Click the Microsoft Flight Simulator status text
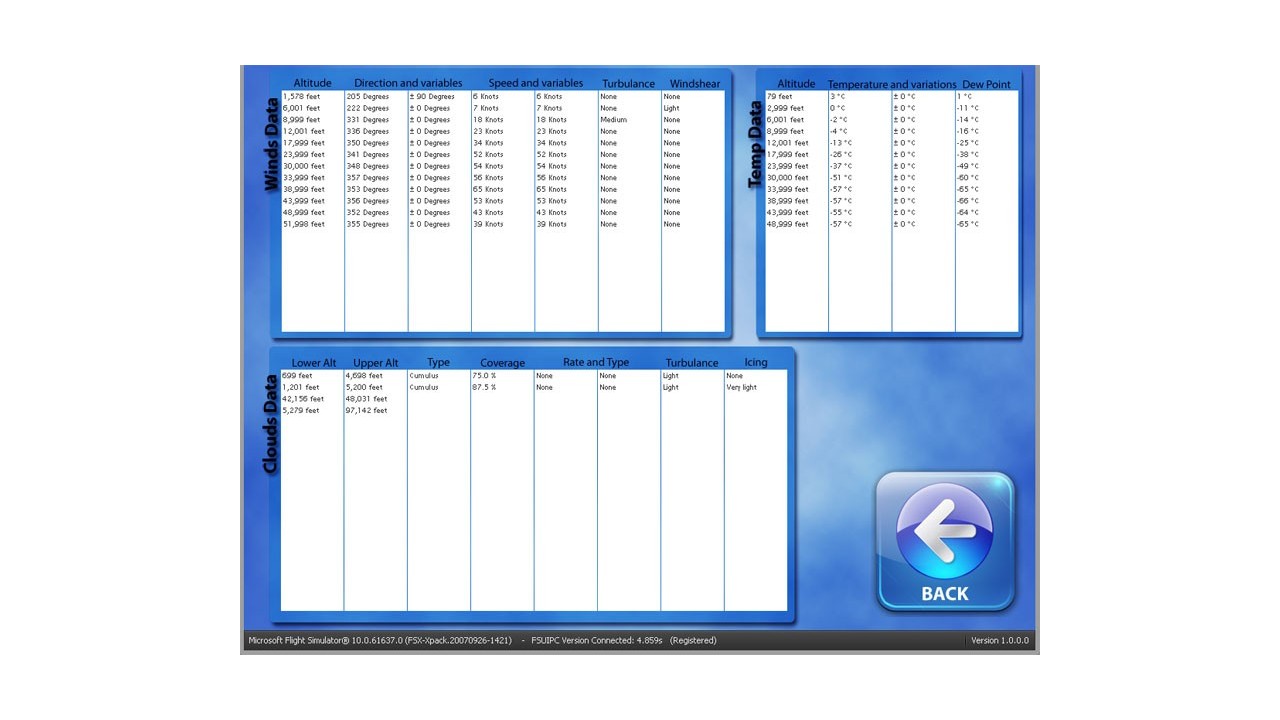 (x=381, y=641)
